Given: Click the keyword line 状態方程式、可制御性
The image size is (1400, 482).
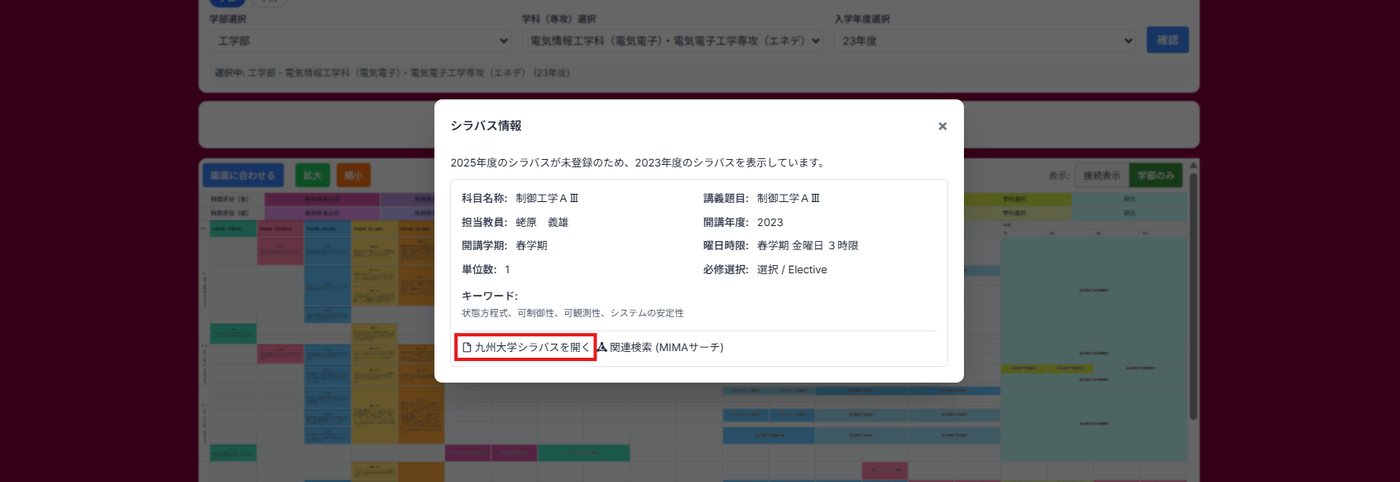Looking at the screenshot, I should [x=573, y=313].
